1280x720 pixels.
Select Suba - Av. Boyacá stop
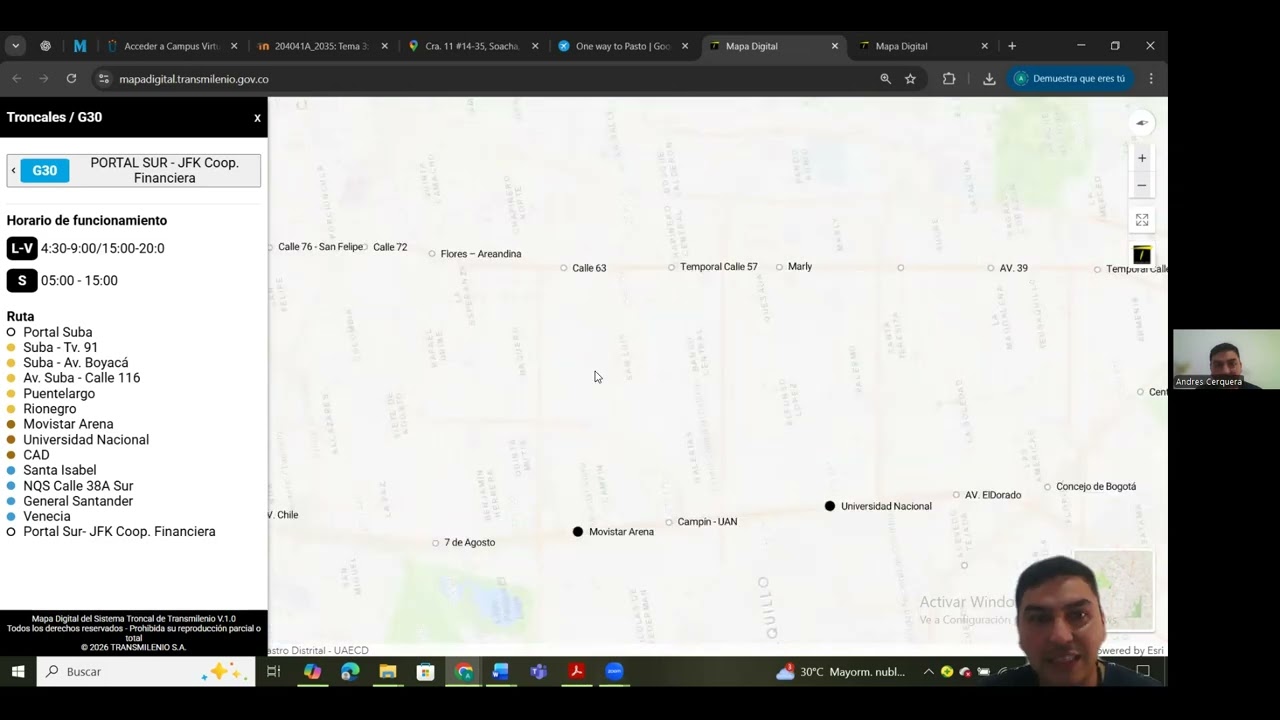[x=76, y=363]
